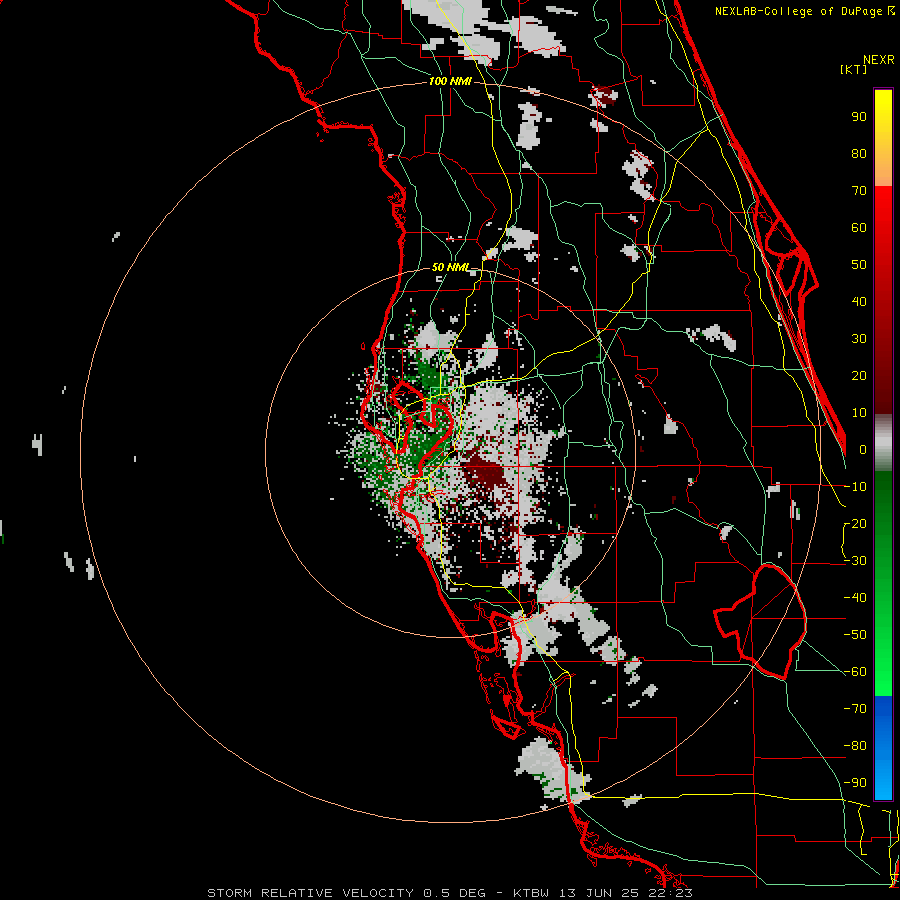Click the NEXR label above the color scale
This screenshot has width=900, height=900.
[x=879, y=60]
